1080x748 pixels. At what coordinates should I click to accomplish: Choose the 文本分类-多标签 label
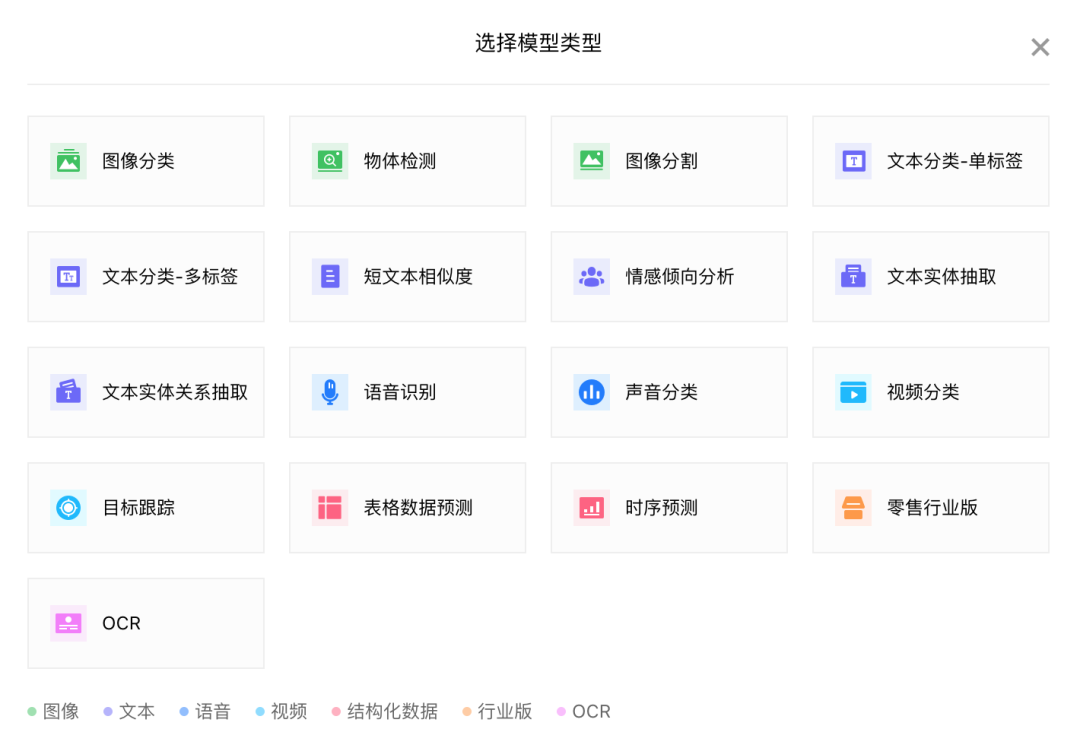click(170, 277)
